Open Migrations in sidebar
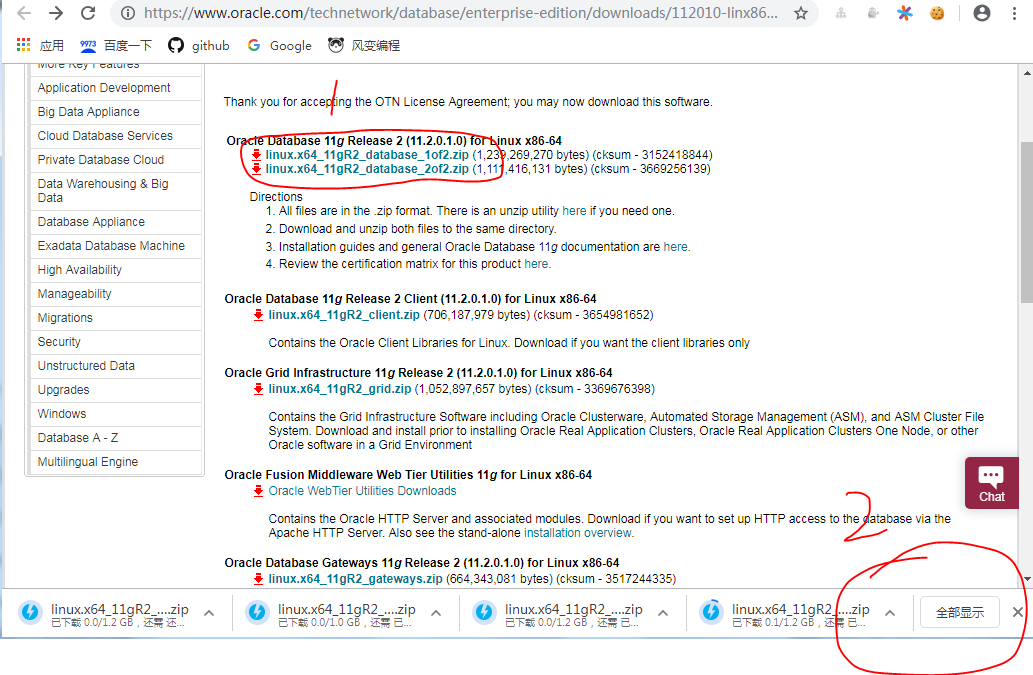This screenshot has width=1033, height=675. (x=115, y=318)
